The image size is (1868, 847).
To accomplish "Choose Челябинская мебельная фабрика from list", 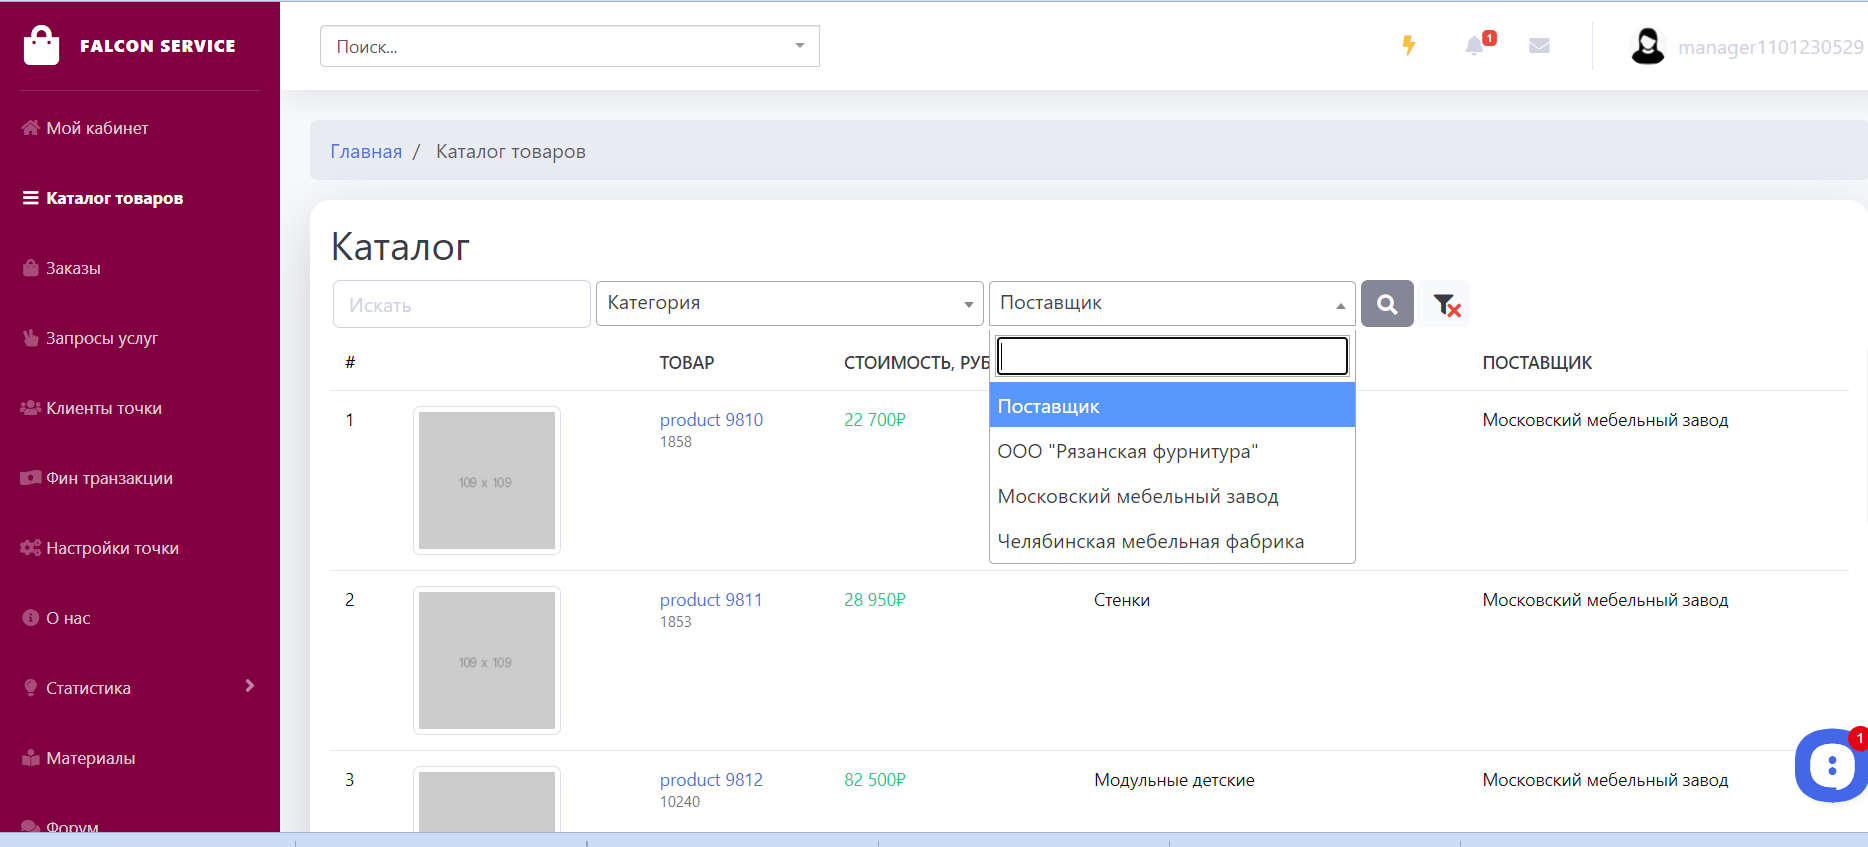I will [x=1150, y=542].
